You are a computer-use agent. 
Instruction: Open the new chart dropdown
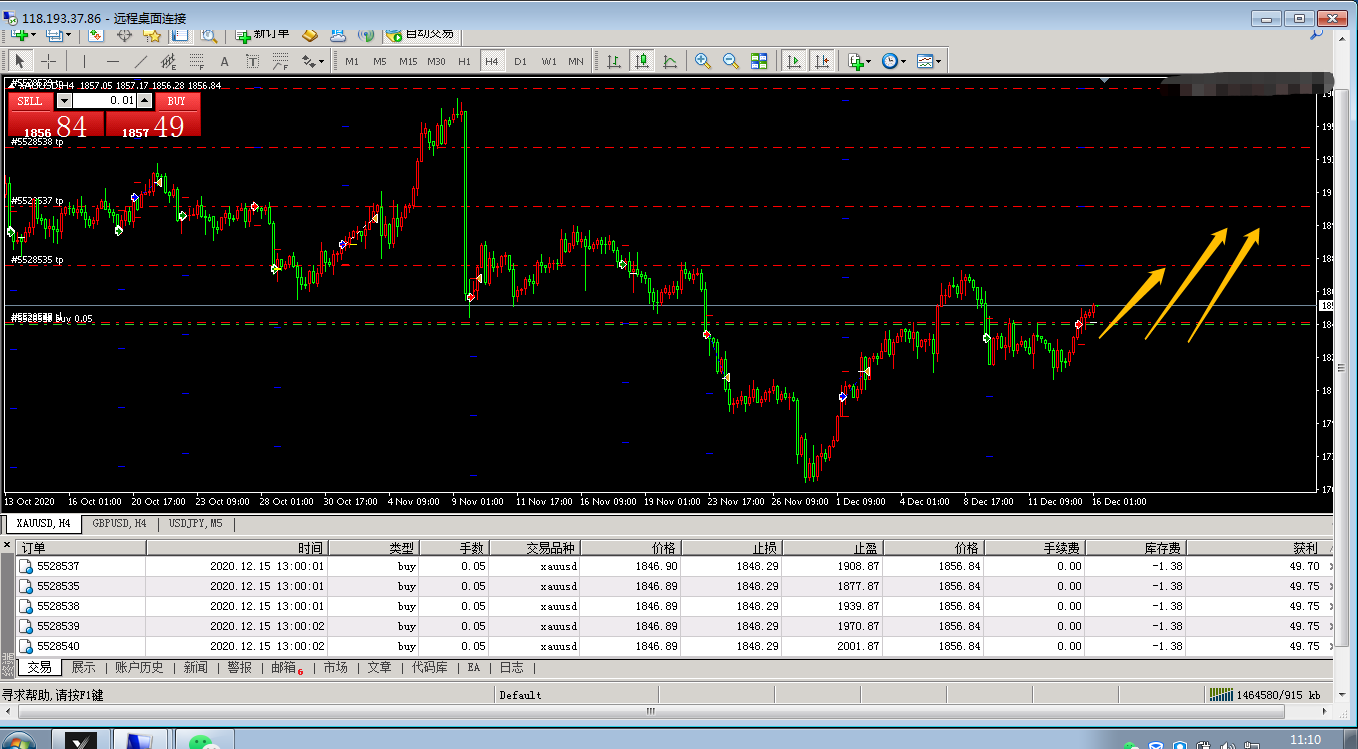tap(24, 35)
